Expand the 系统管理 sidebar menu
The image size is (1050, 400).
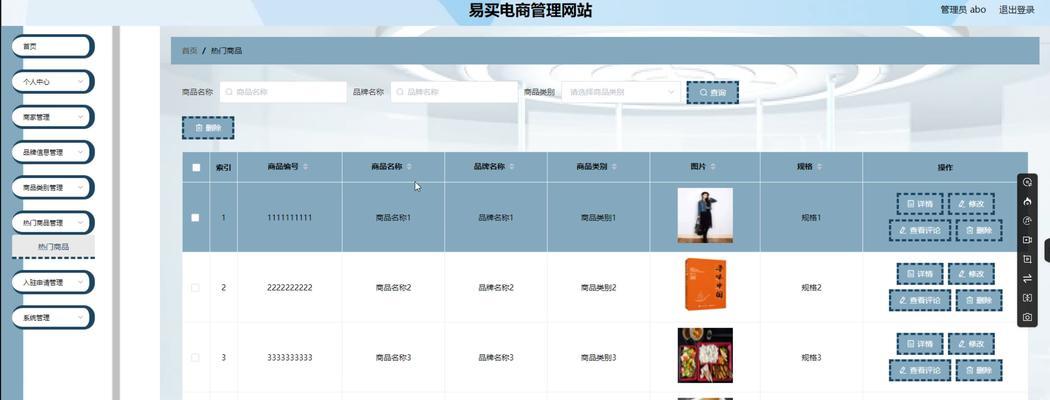(x=52, y=318)
